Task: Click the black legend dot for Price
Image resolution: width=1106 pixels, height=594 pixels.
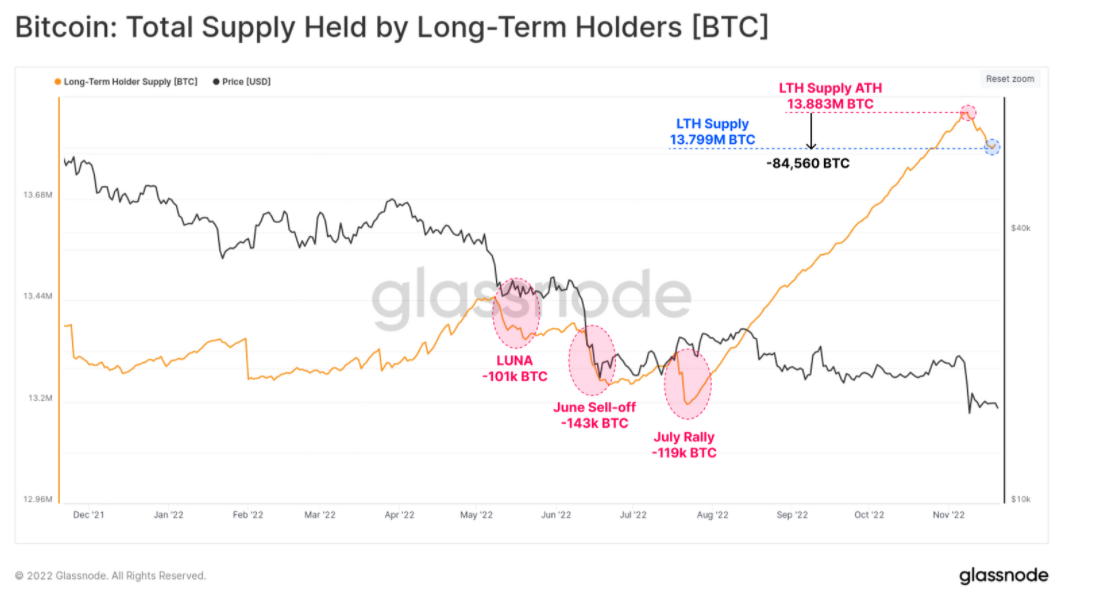Action: [216, 81]
